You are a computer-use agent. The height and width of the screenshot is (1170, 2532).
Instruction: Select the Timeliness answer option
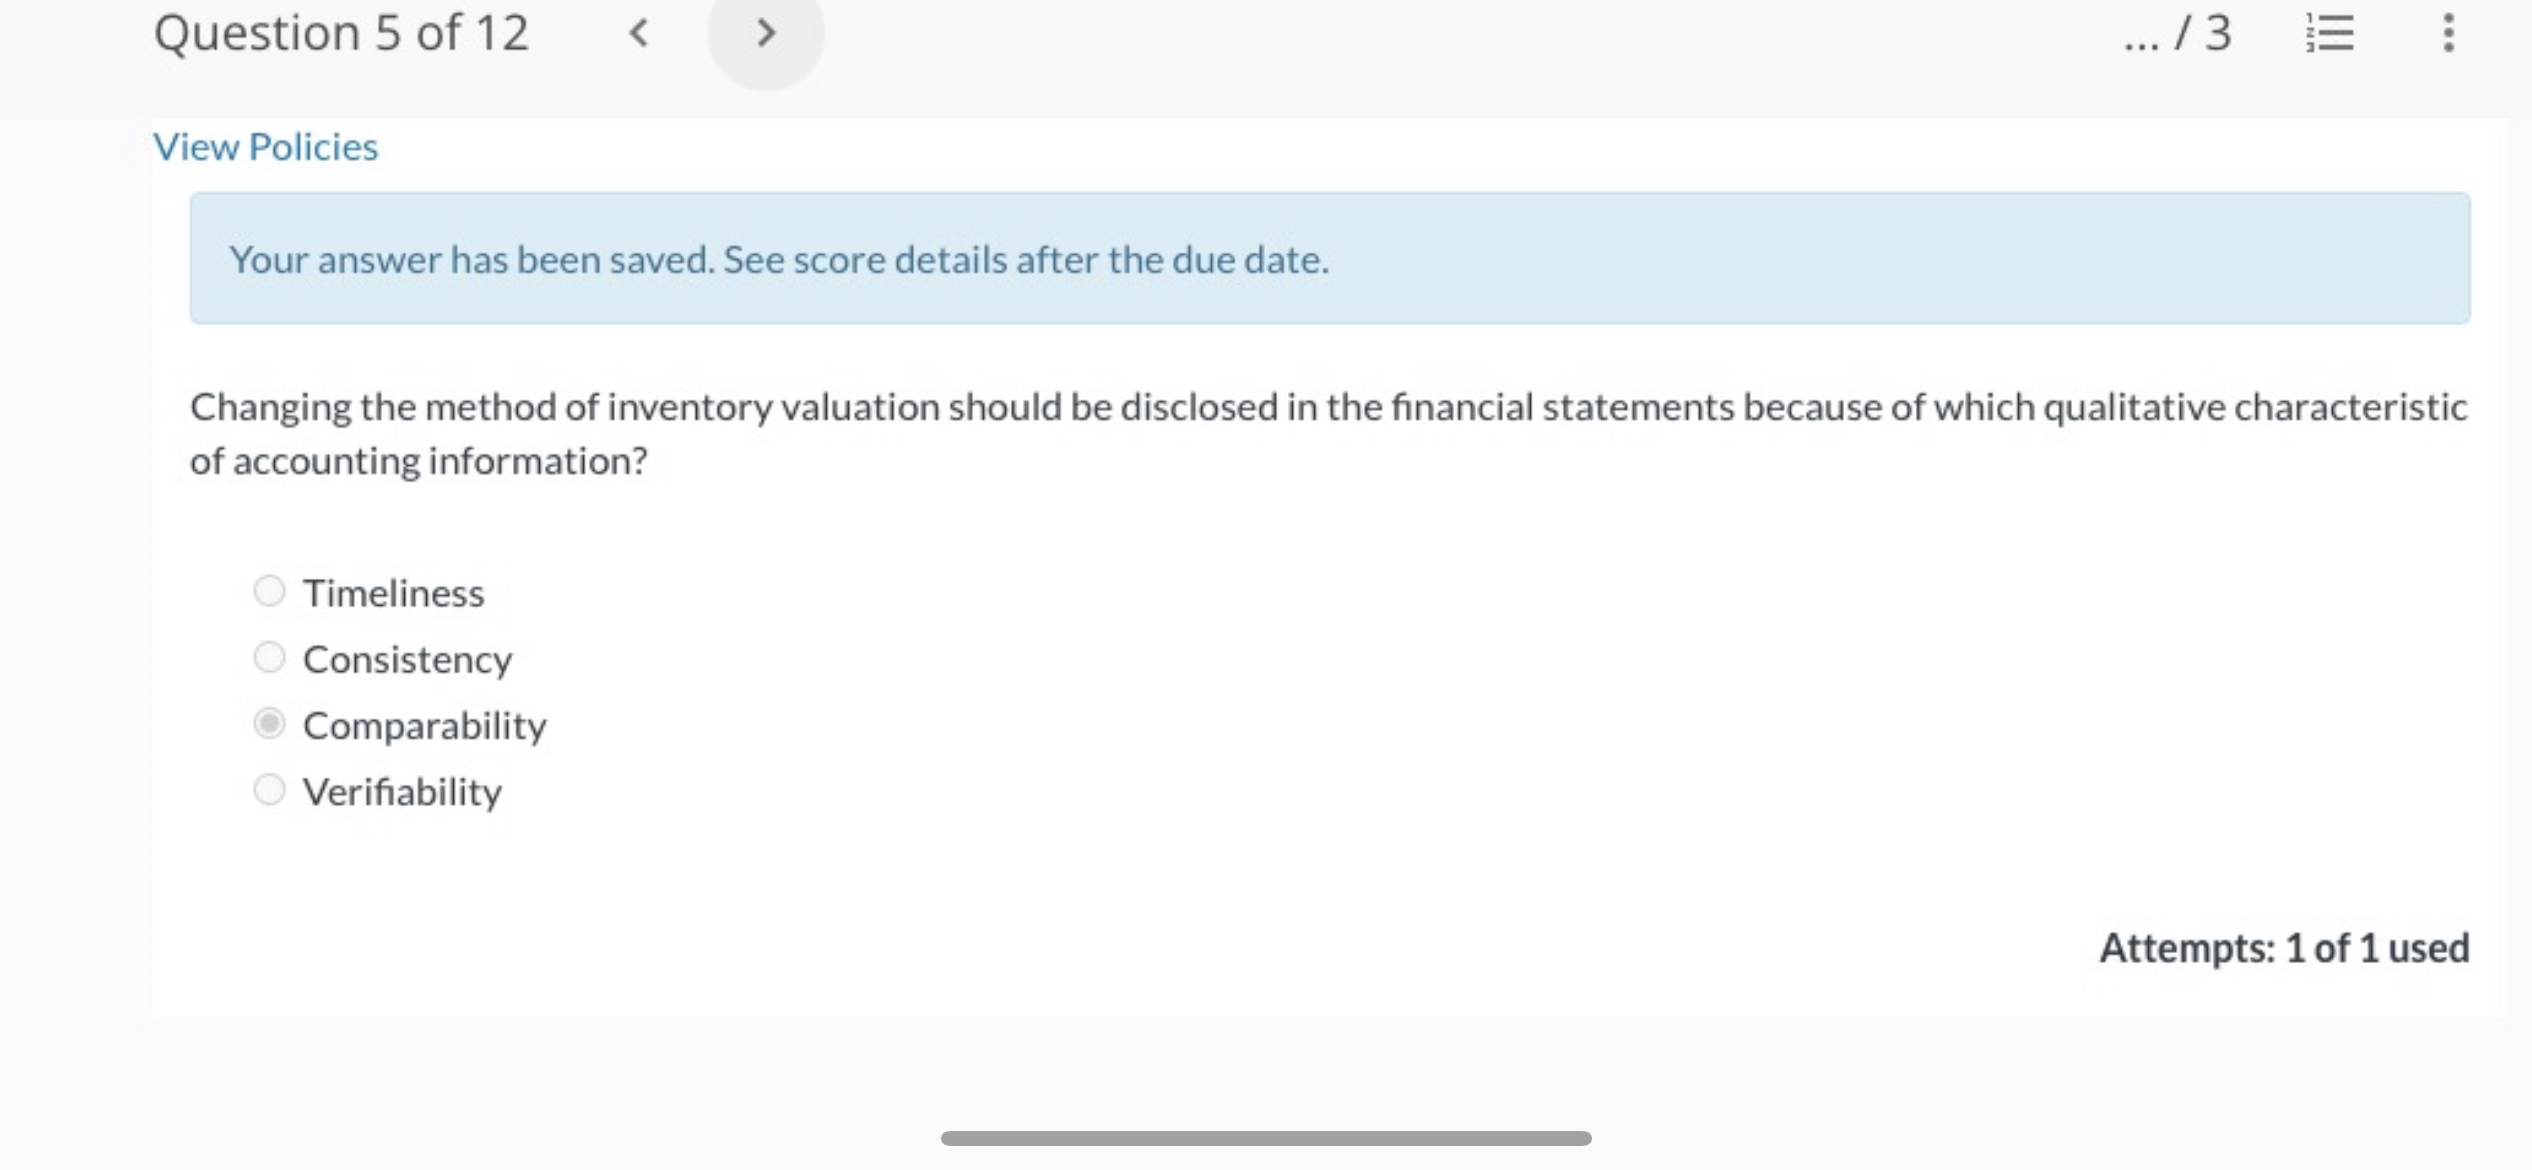268,591
